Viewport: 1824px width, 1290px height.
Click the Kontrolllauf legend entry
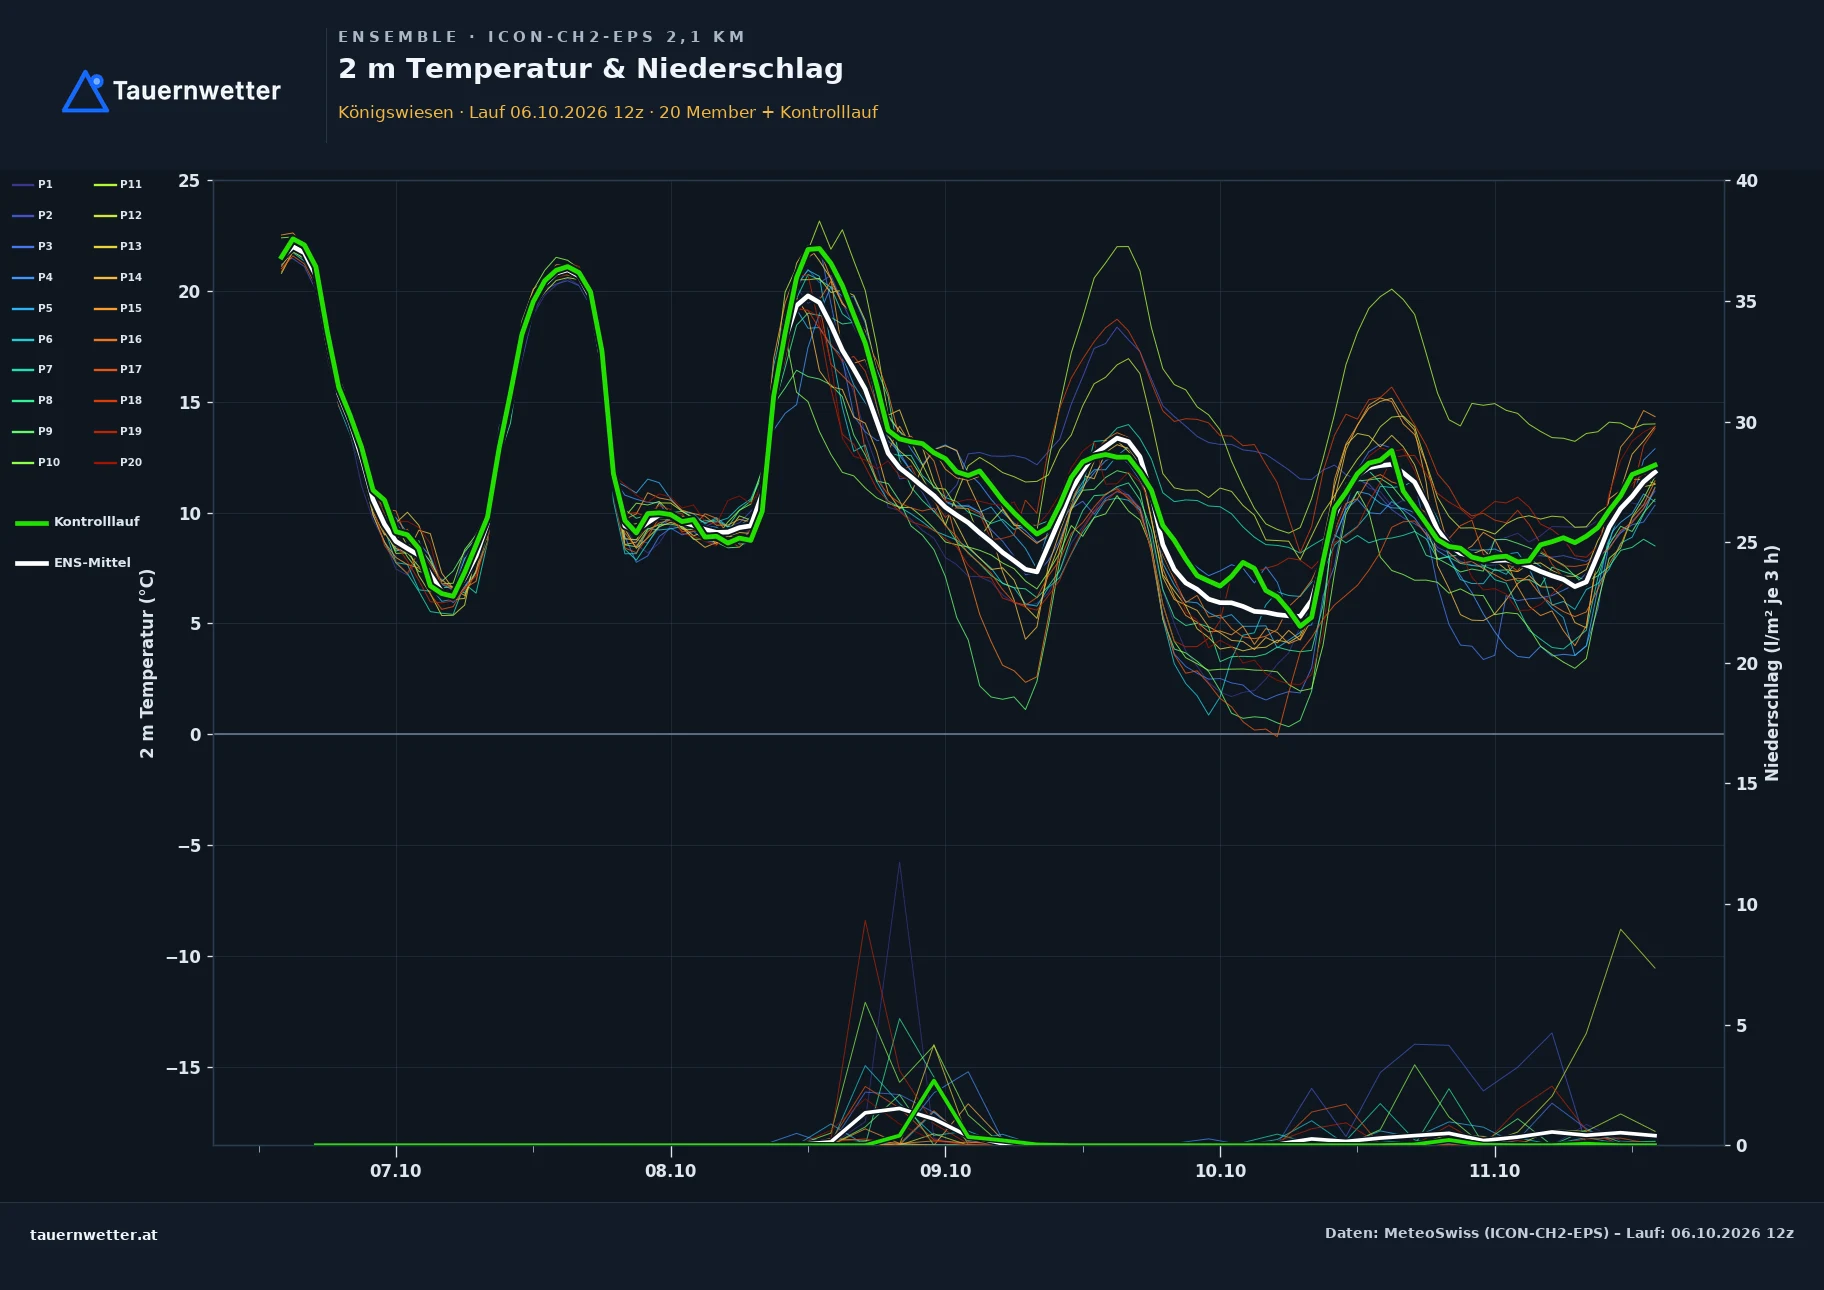77,522
